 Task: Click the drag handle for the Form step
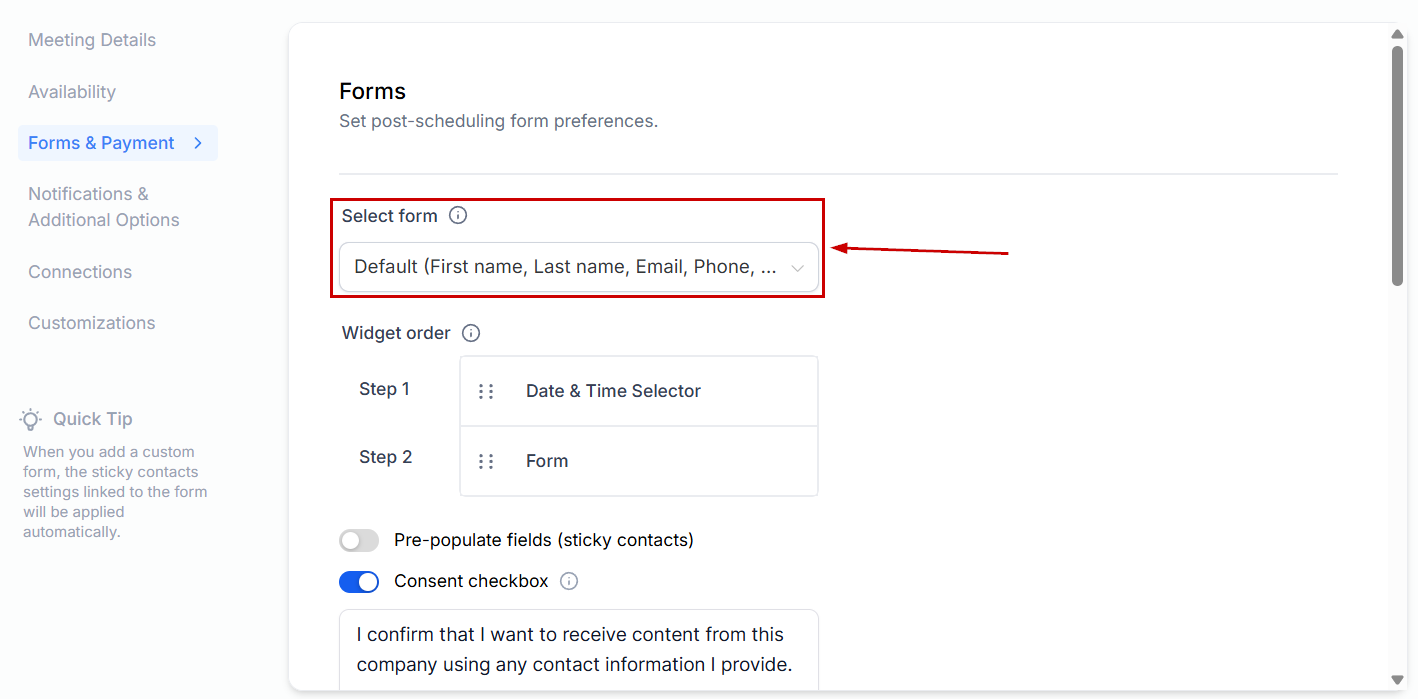click(x=486, y=461)
